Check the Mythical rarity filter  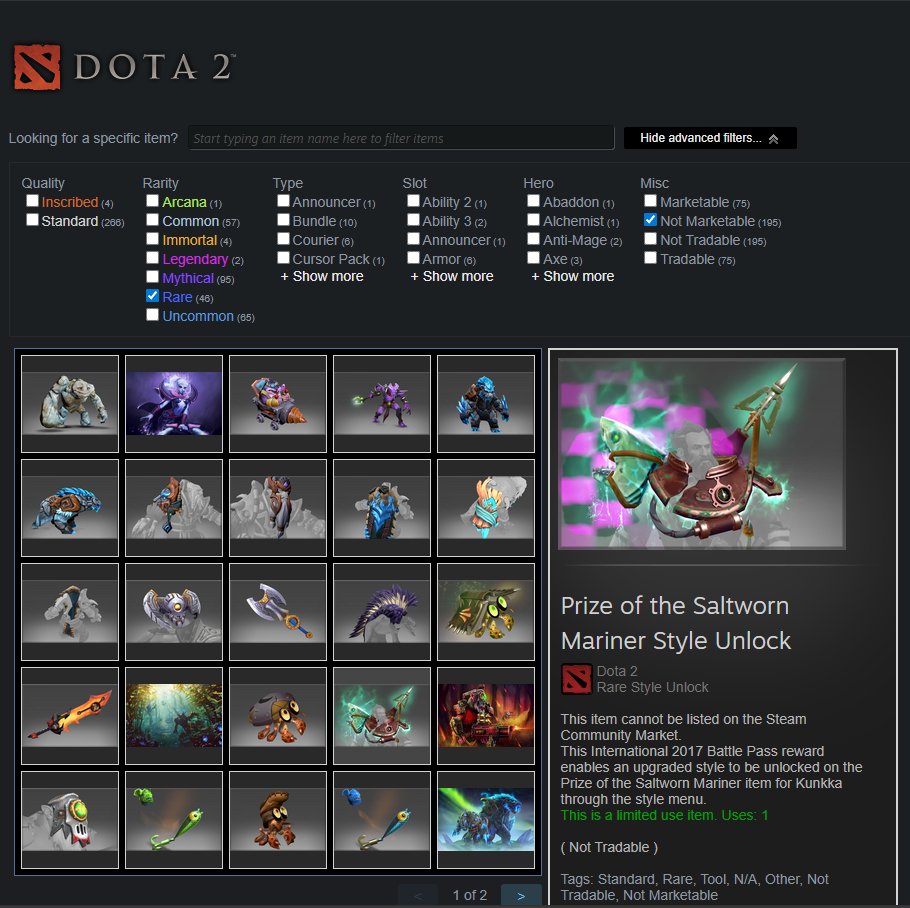(x=152, y=277)
